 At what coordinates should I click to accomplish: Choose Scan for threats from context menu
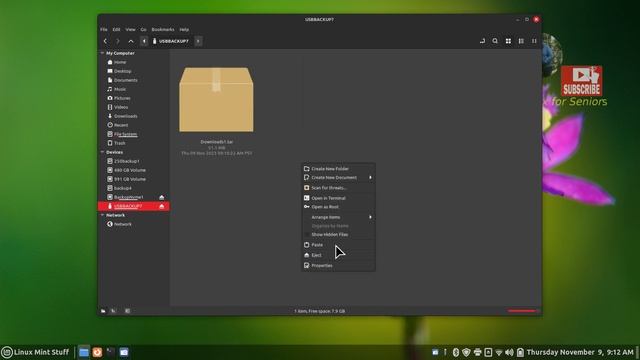[338, 188]
